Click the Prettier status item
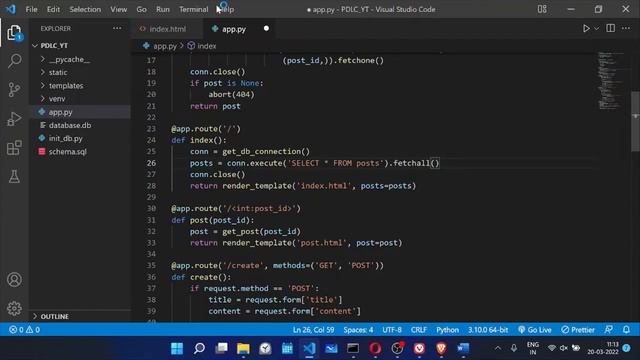The width and height of the screenshot is (640, 360). (x=578, y=330)
